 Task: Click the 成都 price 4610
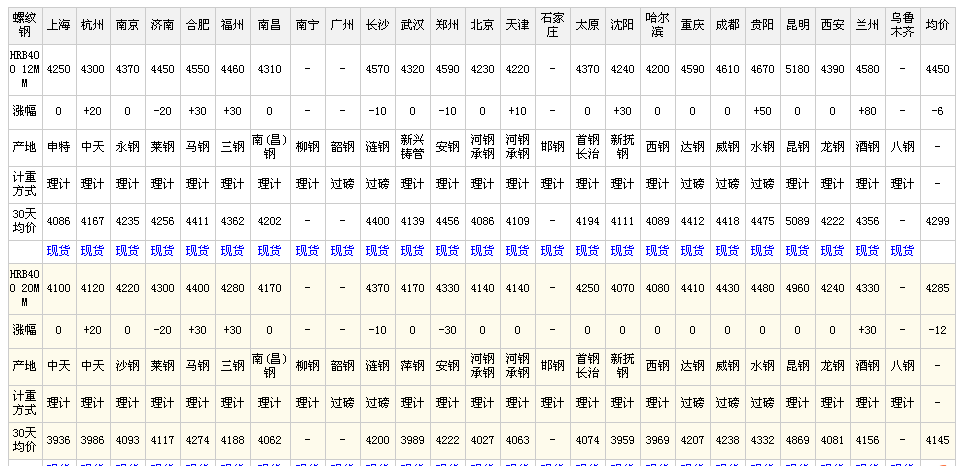[727, 70]
